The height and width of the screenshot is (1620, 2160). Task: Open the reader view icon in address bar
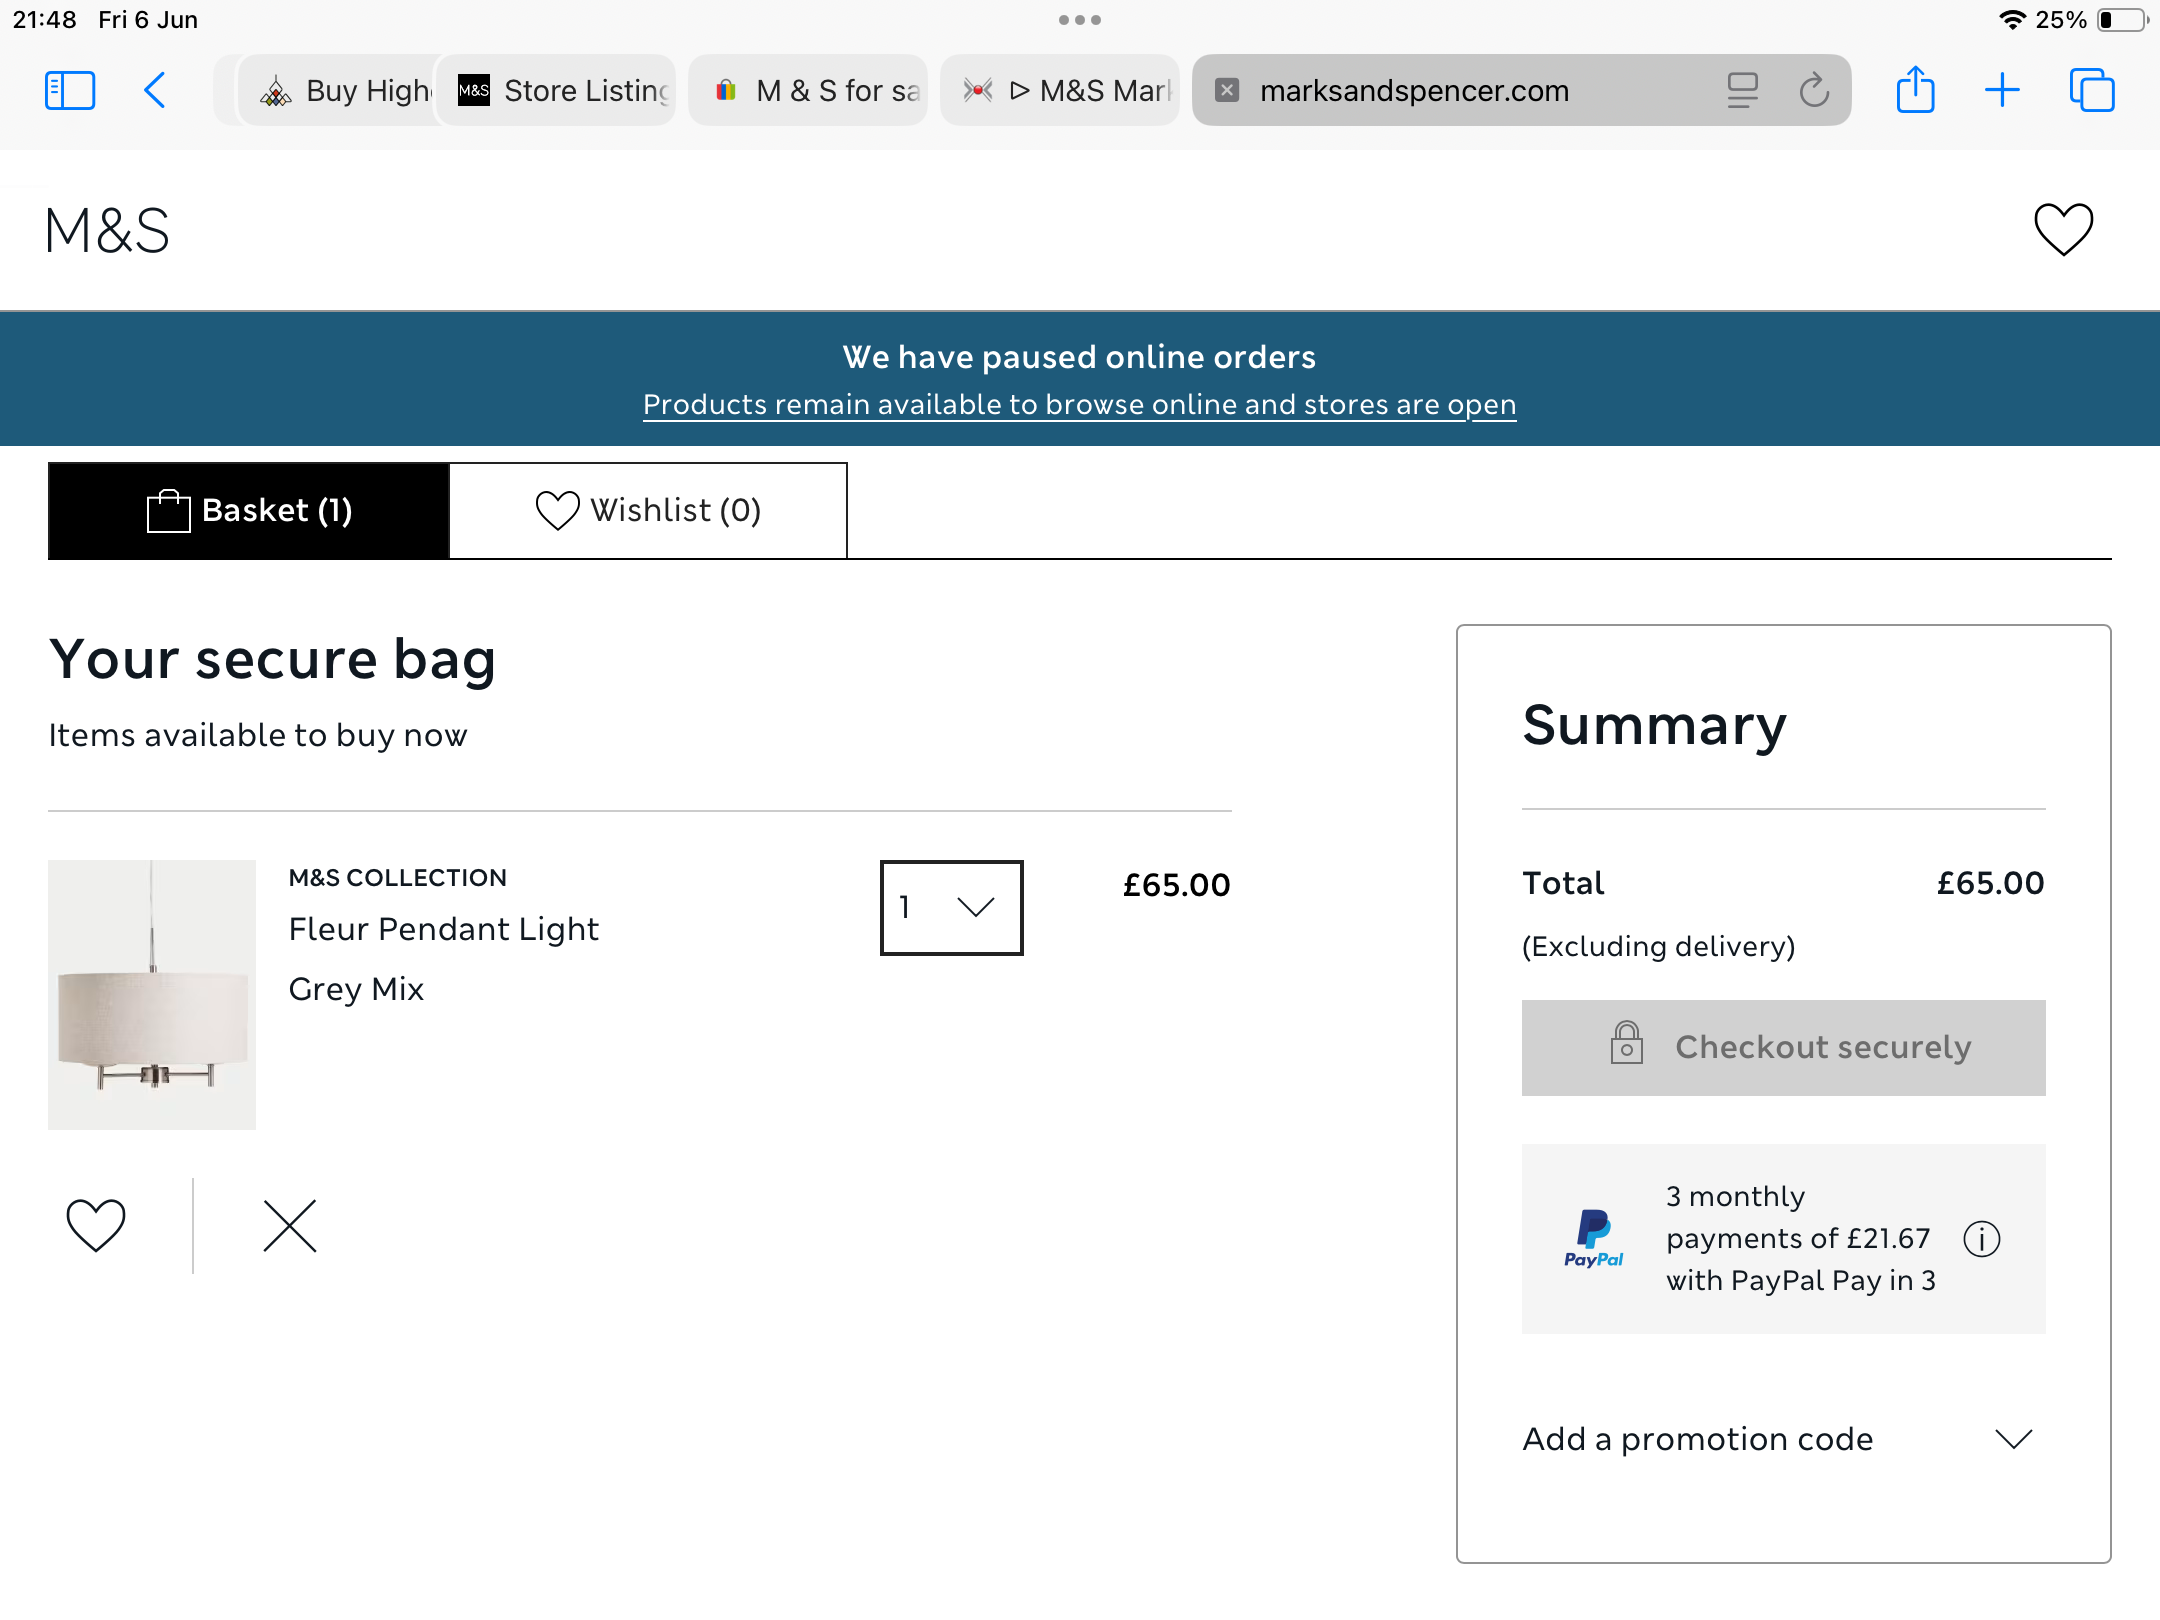[x=1742, y=90]
